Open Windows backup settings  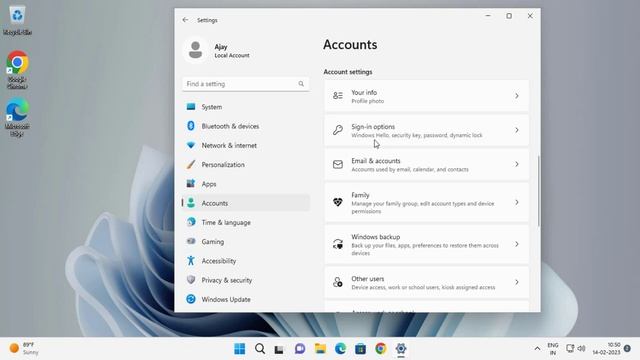[427, 244]
